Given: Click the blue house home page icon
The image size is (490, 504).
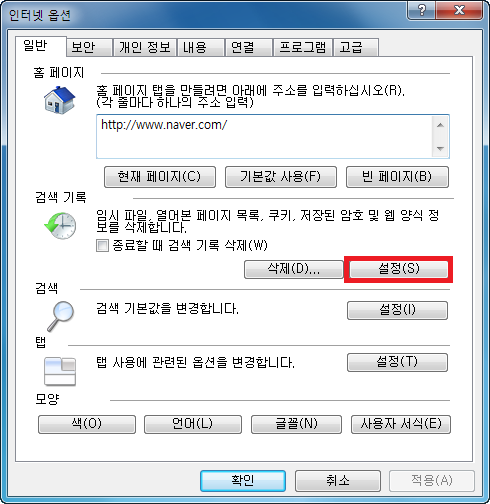Looking at the screenshot, I should tap(60, 100).
